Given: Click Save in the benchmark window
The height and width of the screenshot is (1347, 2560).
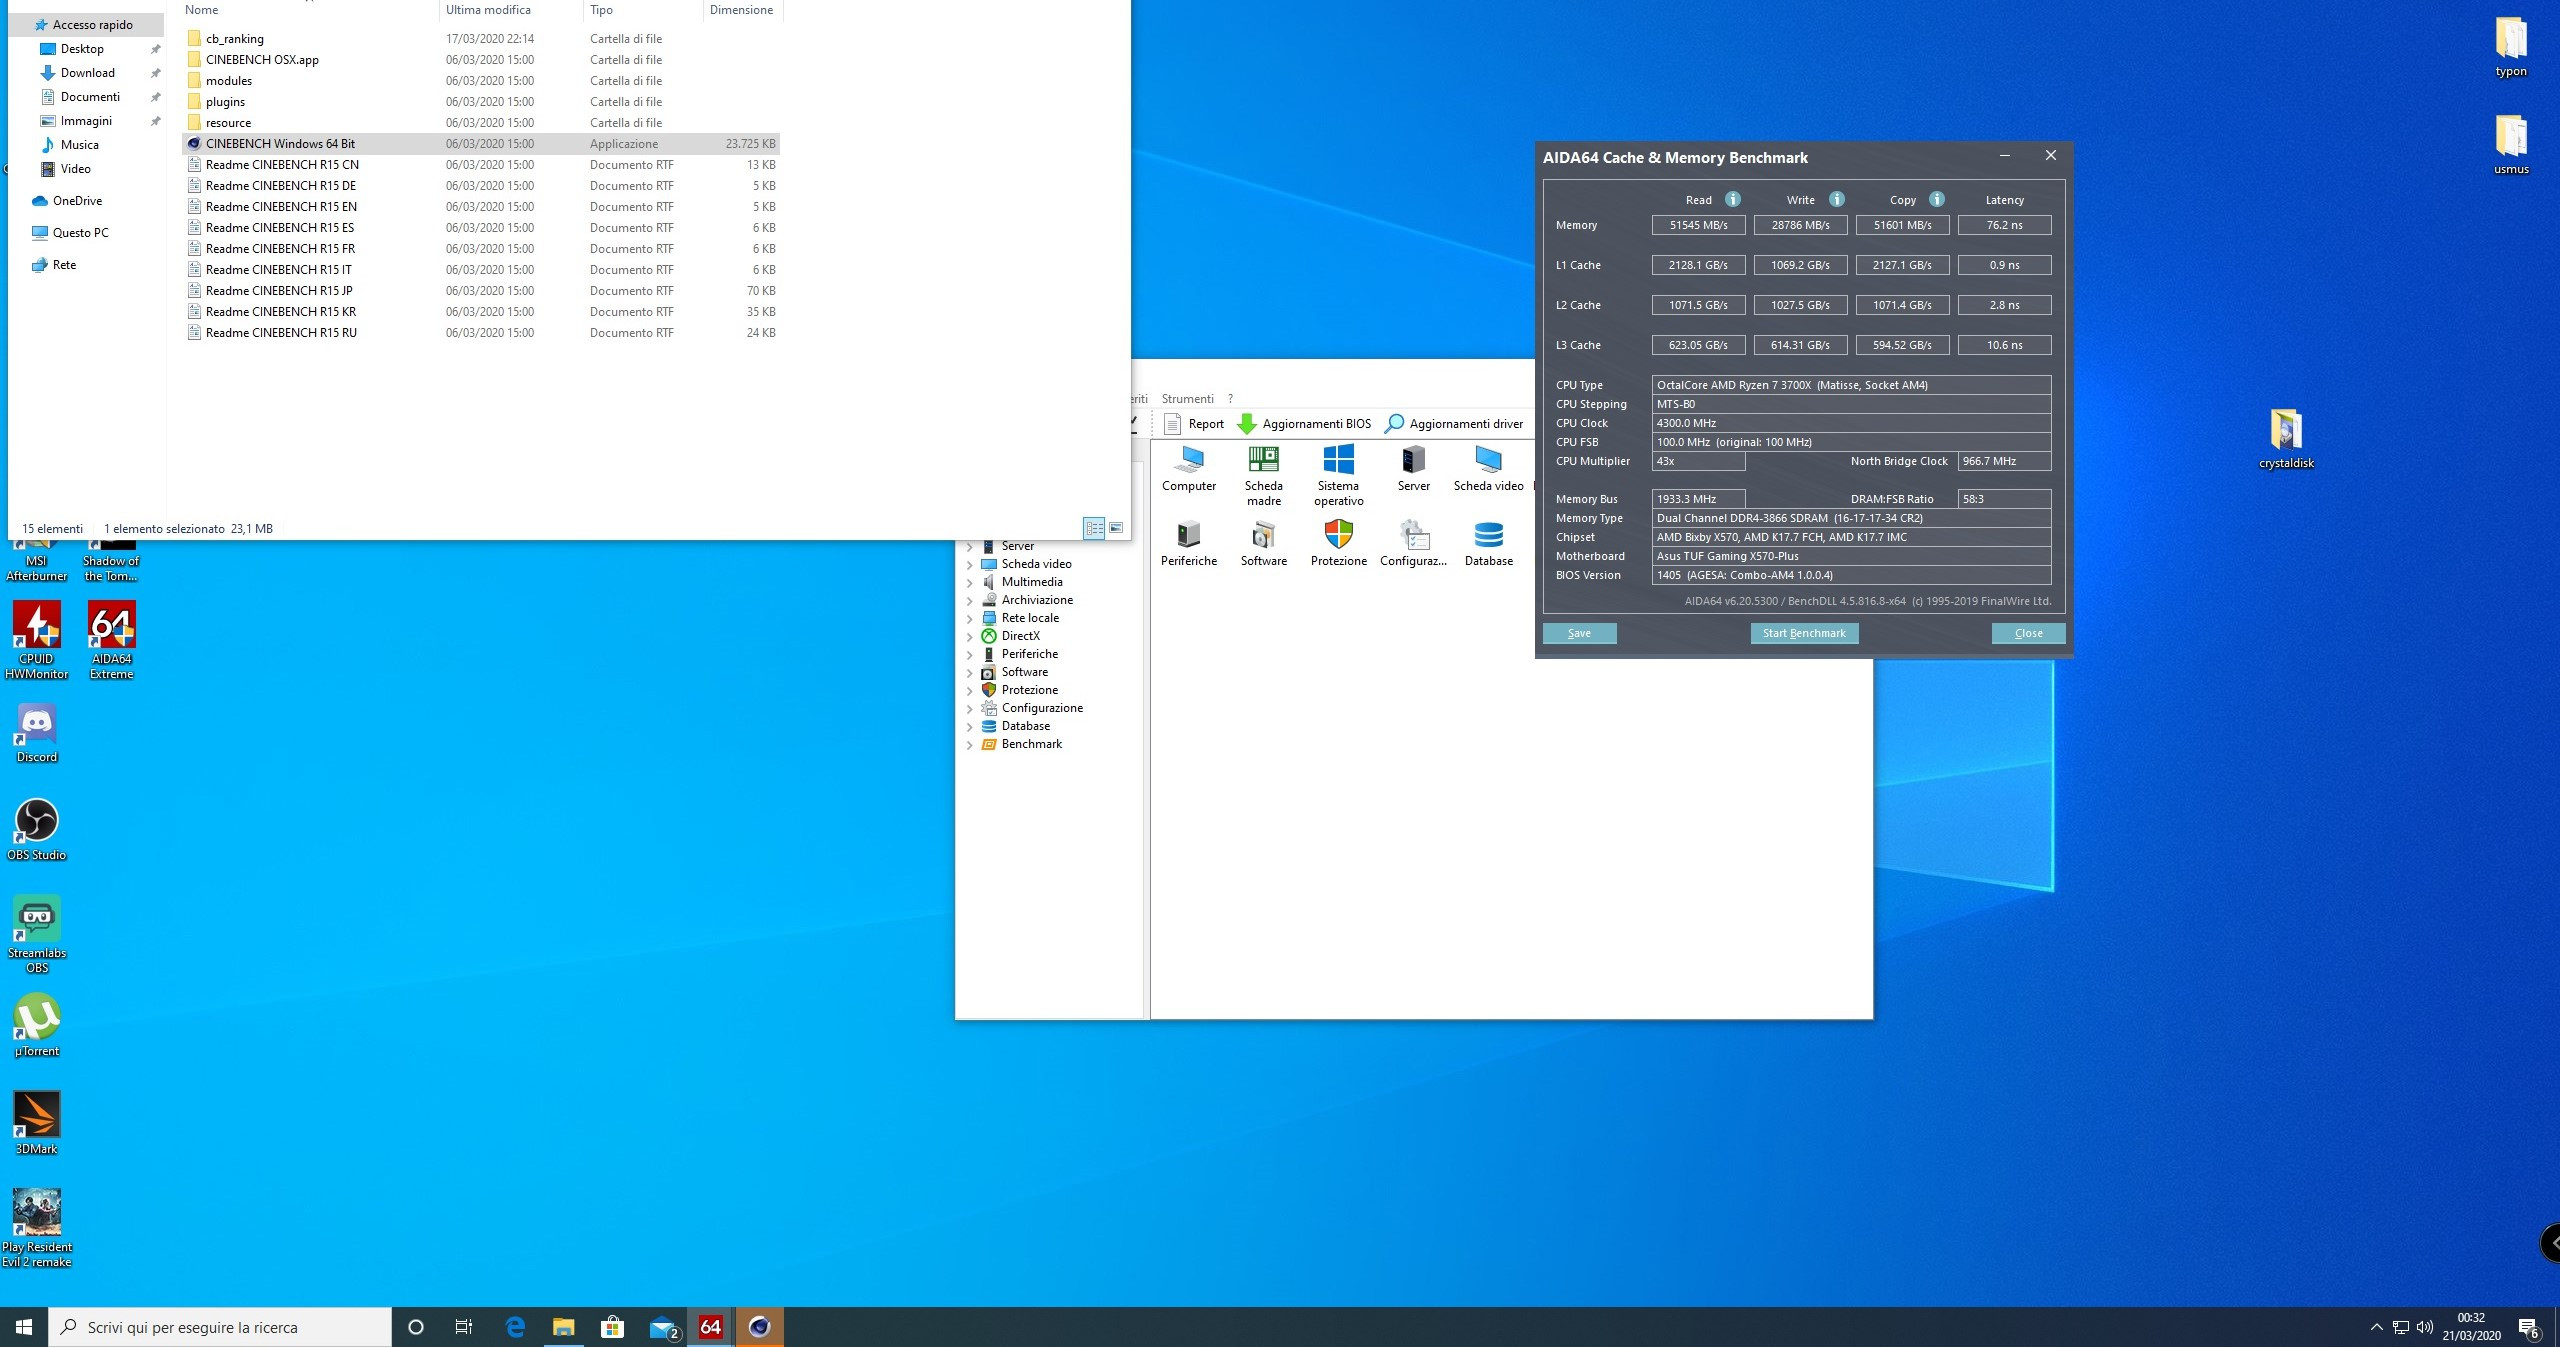Looking at the screenshot, I should pyautogui.click(x=1579, y=633).
